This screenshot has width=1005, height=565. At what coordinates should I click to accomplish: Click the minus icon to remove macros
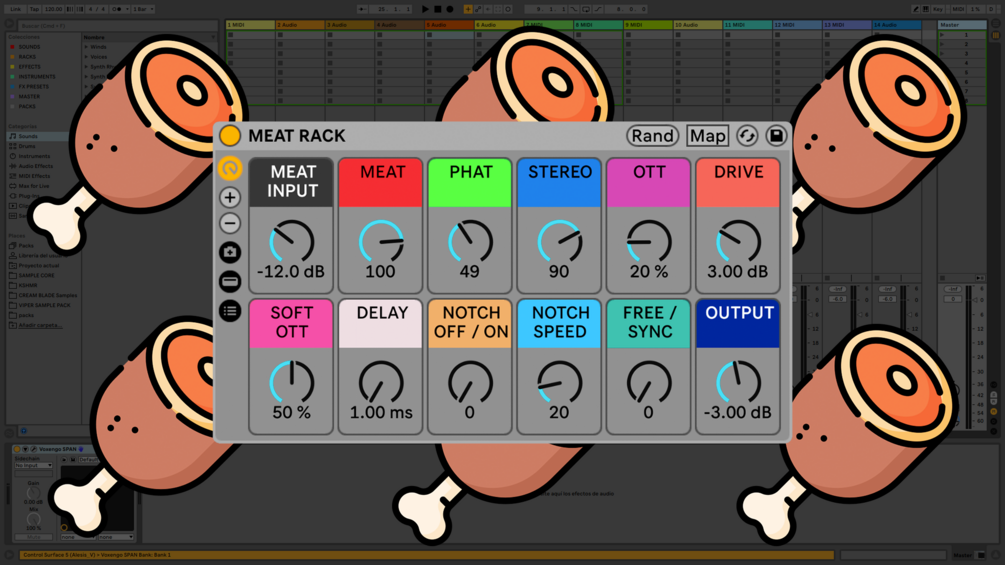(x=230, y=224)
